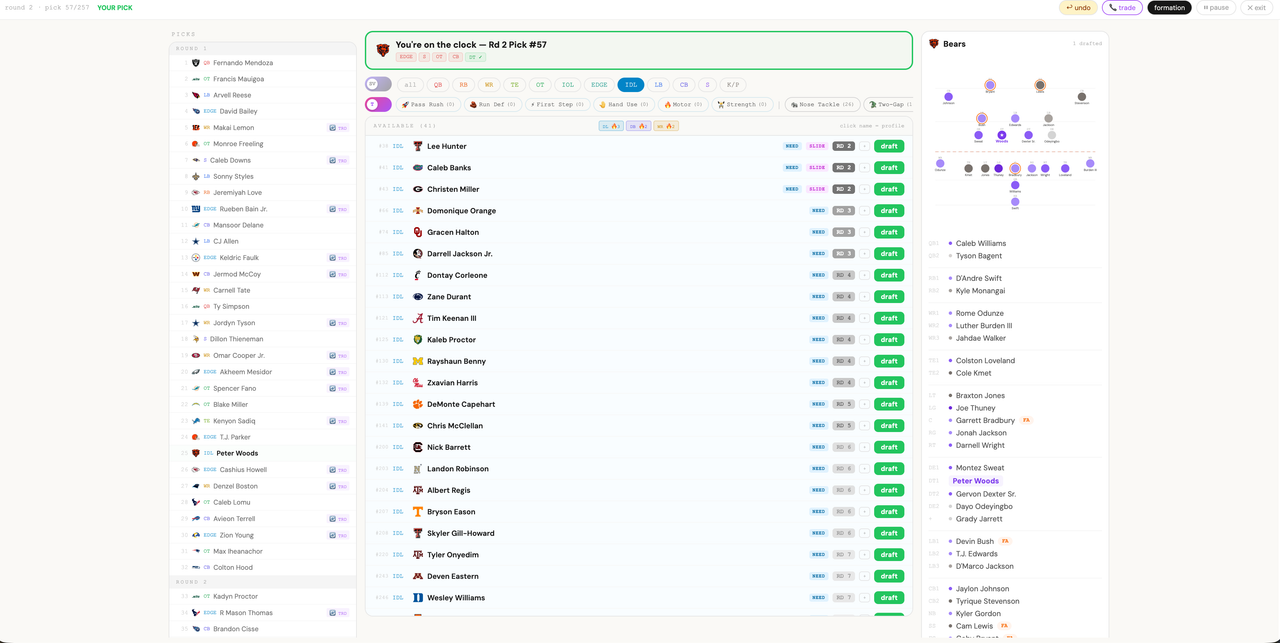Filter available players by QB
Image resolution: width=1280 pixels, height=643 pixels.
tap(437, 85)
